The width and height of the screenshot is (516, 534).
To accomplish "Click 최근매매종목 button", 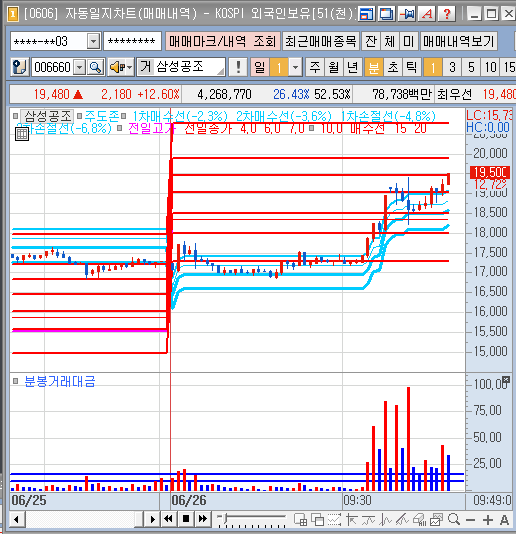I will point(320,41).
